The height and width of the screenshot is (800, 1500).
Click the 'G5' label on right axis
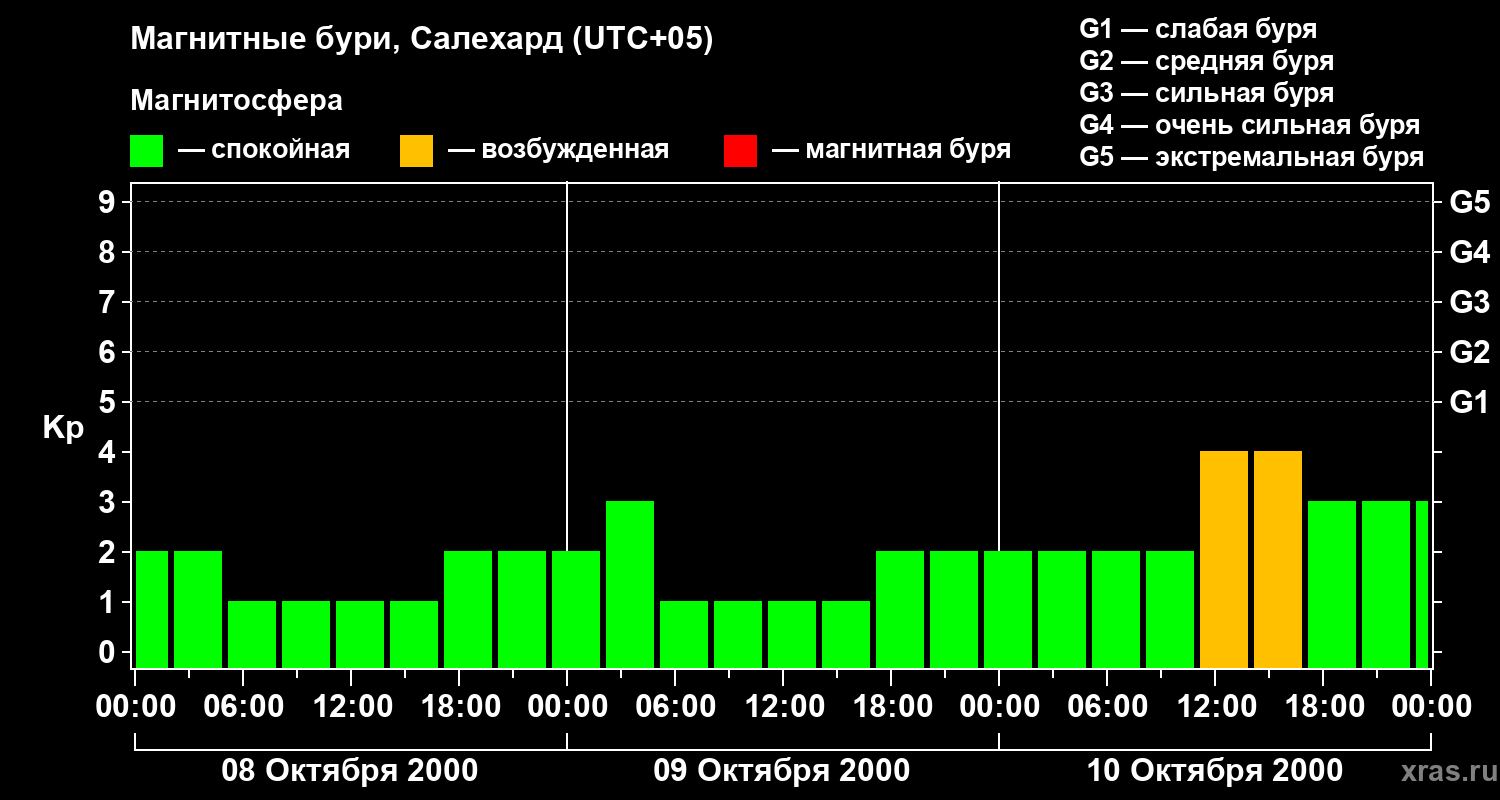[1469, 202]
